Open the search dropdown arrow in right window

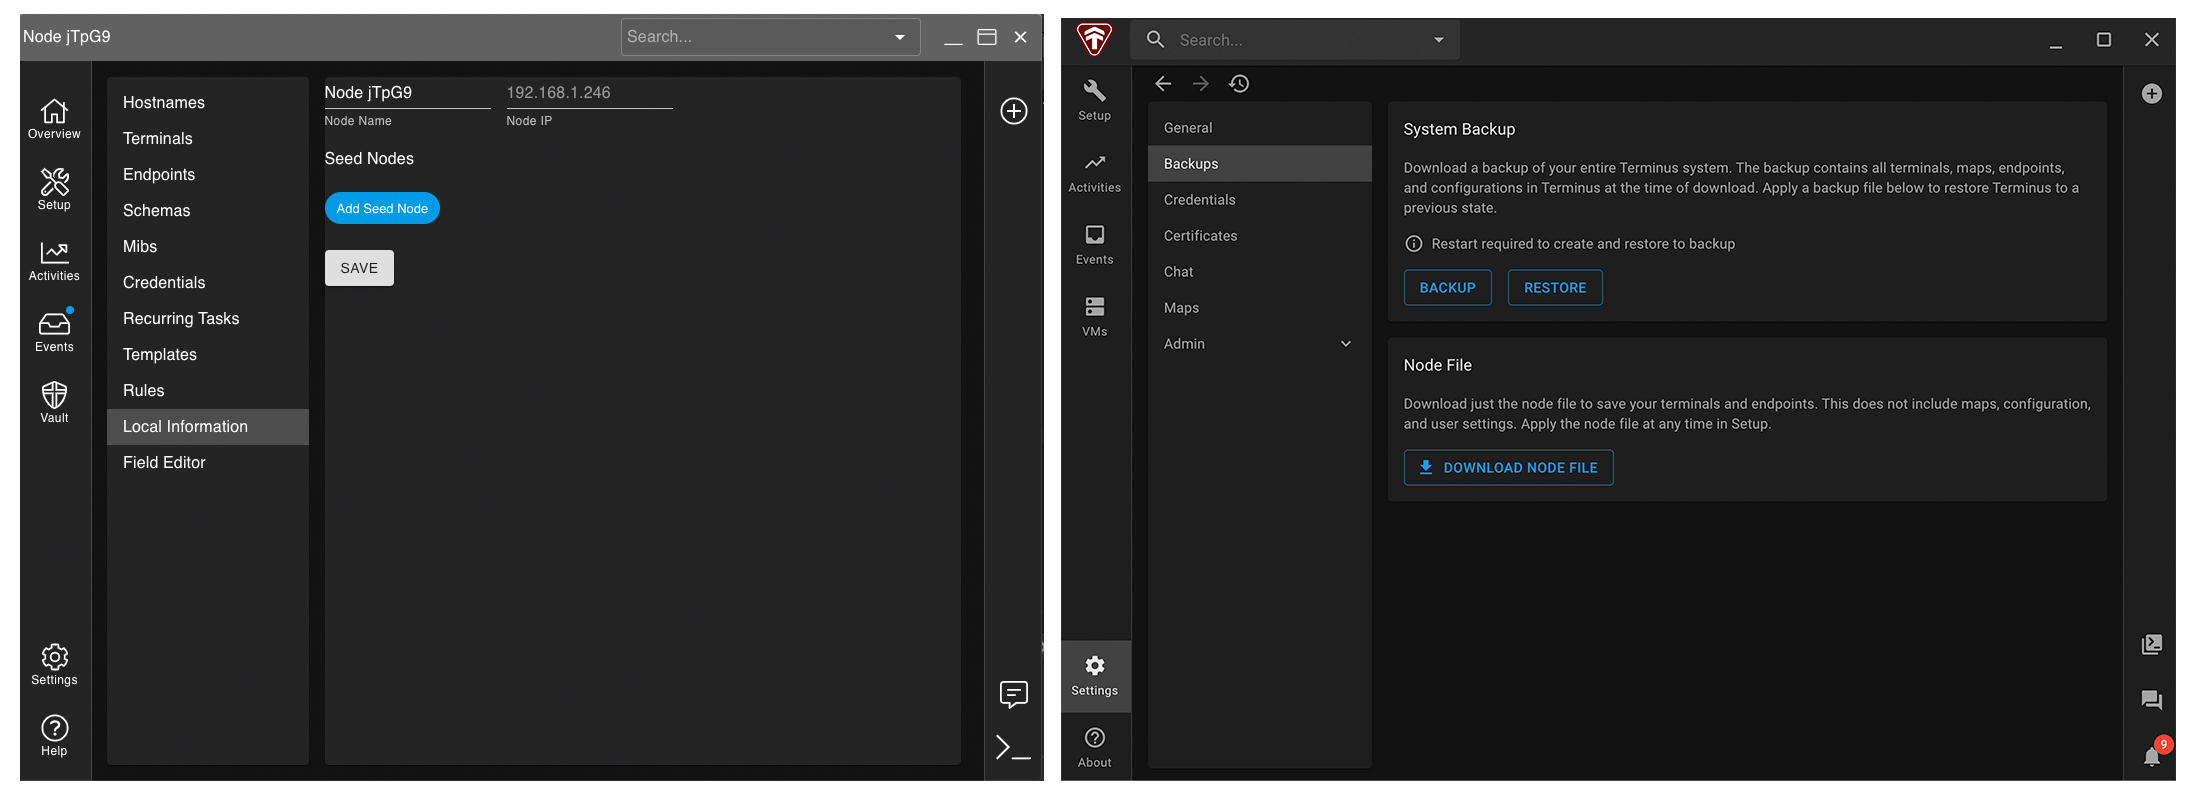pyautogui.click(x=1439, y=40)
